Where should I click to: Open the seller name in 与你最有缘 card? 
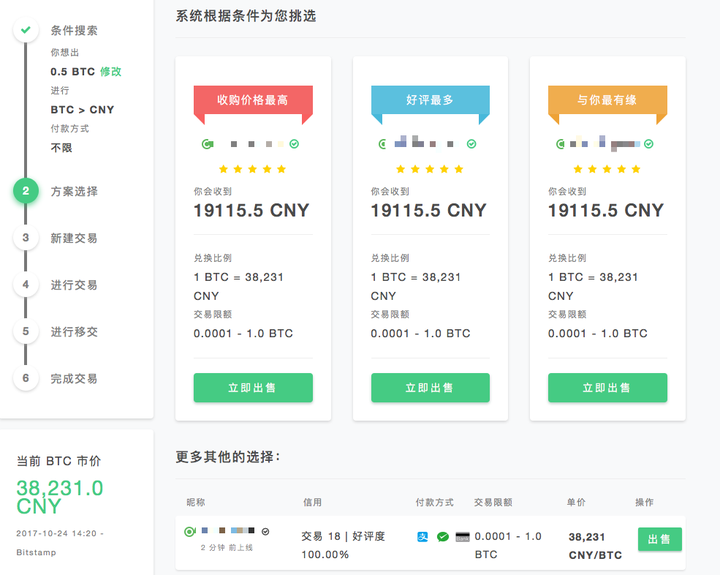tap(604, 144)
